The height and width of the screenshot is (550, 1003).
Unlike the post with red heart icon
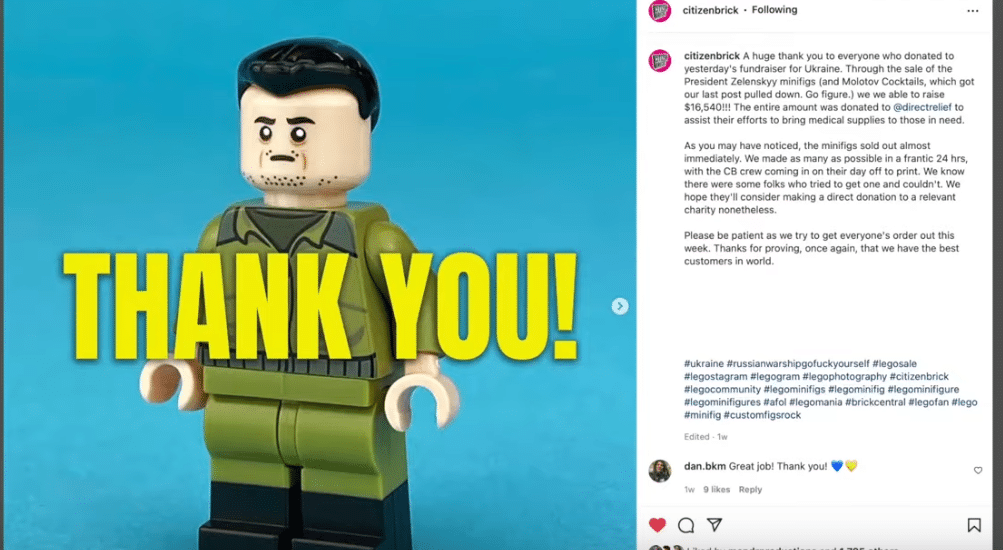(x=657, y=525)
